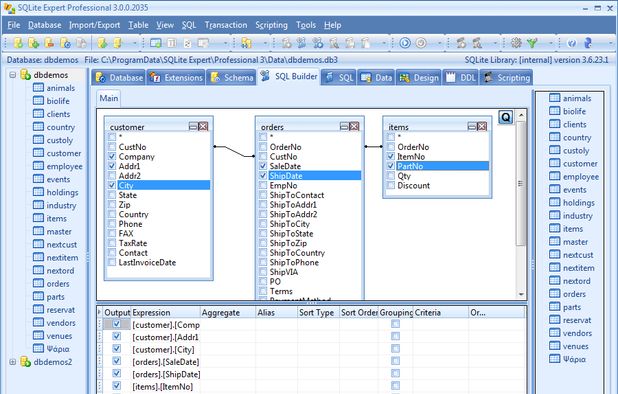This screenshot has width=618, height=394.
Task: Open the Import/Export menu
Action: point(94,25)
